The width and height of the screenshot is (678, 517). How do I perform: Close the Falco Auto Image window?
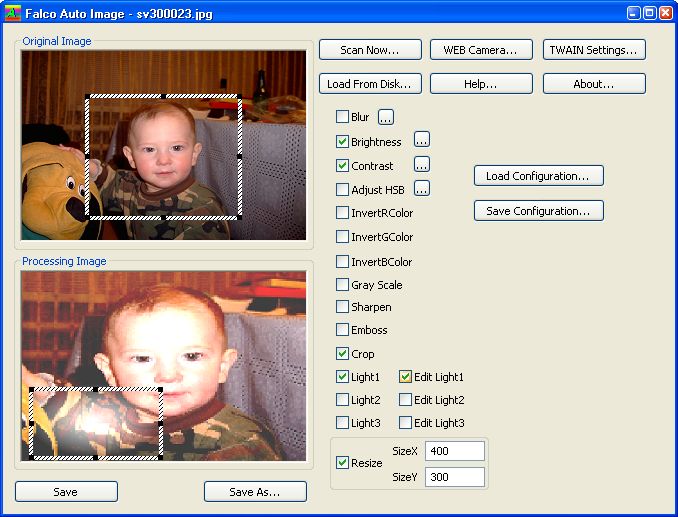point(666,13)
